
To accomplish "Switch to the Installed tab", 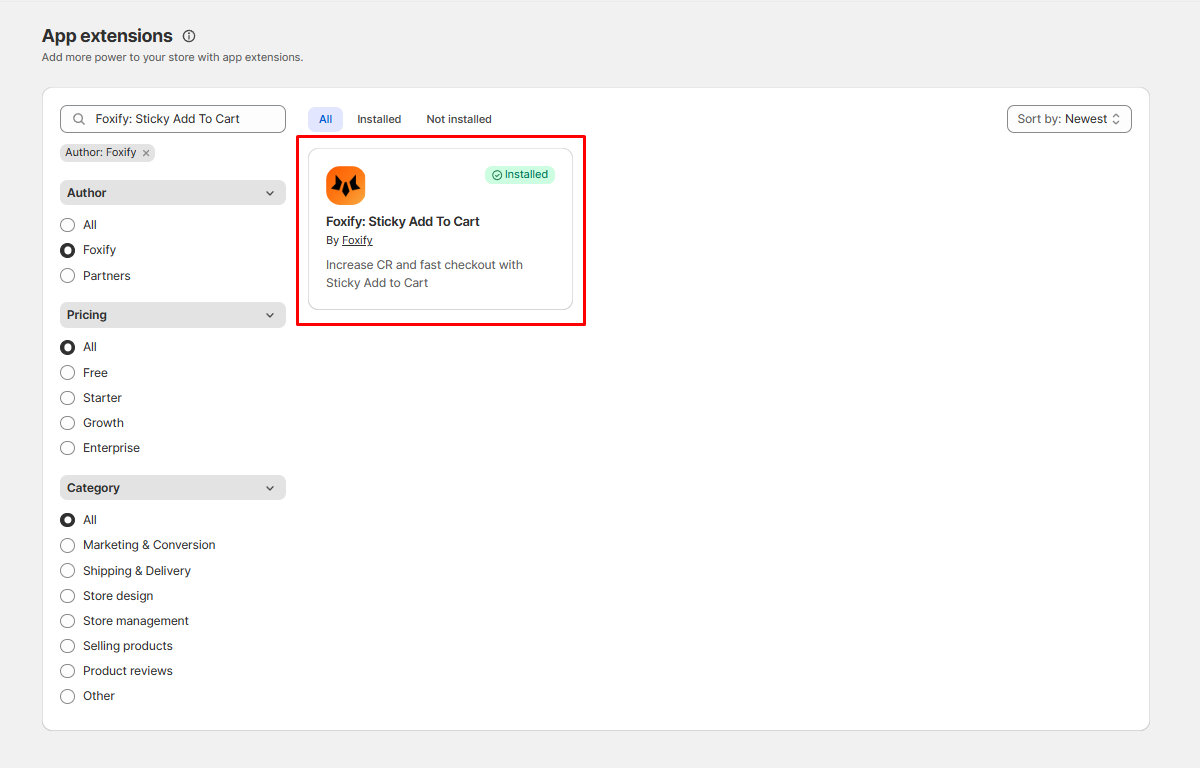I will [x=379, y=119].
